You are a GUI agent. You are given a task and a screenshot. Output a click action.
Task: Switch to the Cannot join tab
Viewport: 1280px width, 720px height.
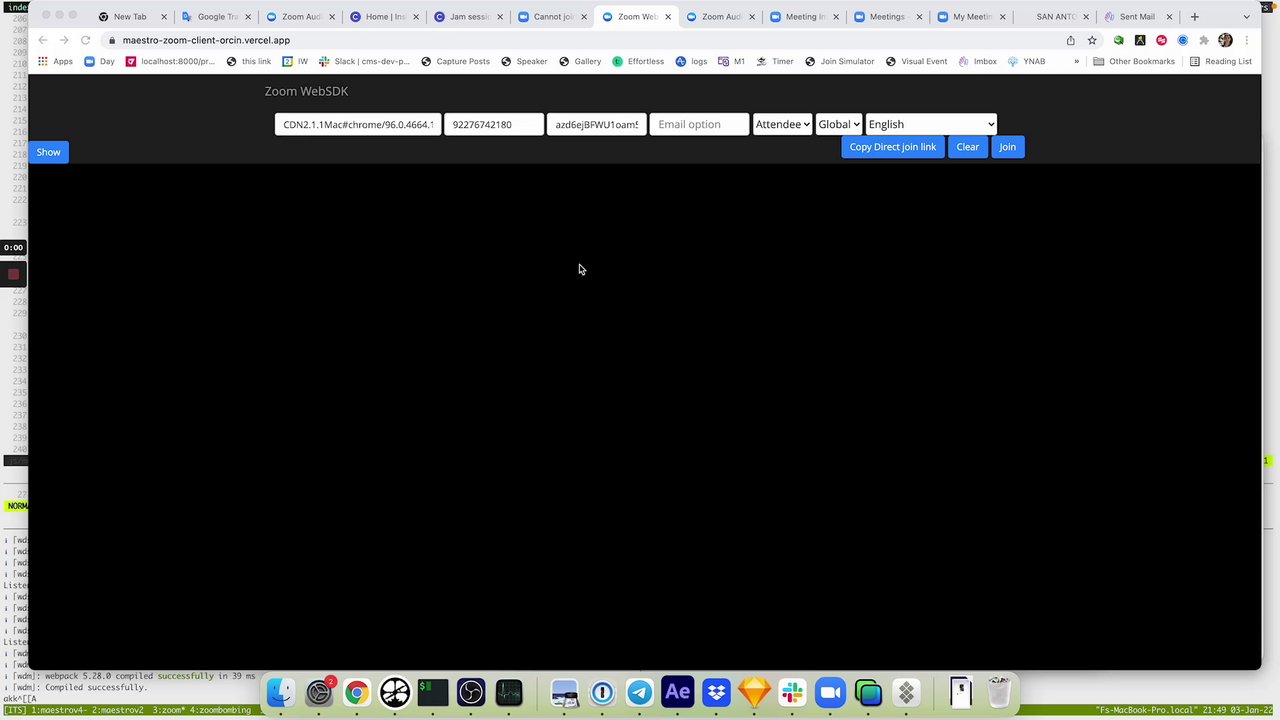coord(551,17)
